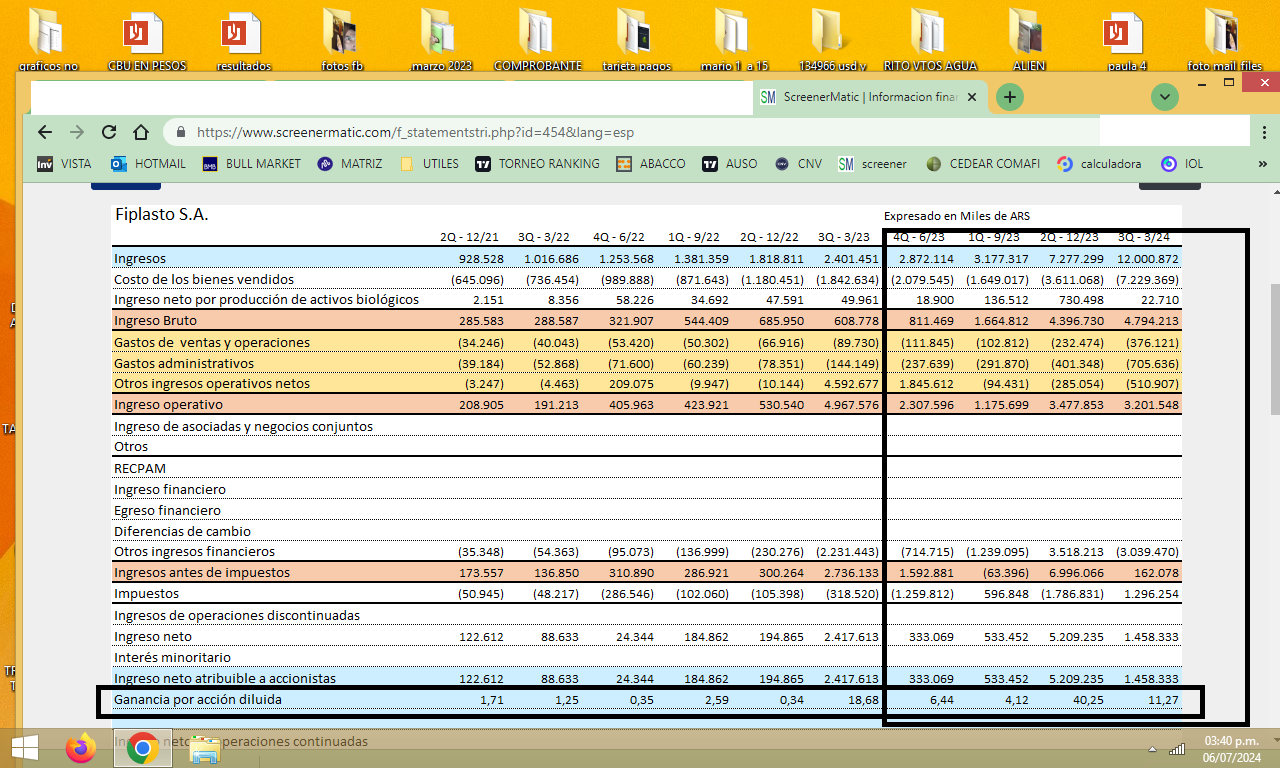Open the network signal tray icon
1280x768 pixels.
[1176, 748]
